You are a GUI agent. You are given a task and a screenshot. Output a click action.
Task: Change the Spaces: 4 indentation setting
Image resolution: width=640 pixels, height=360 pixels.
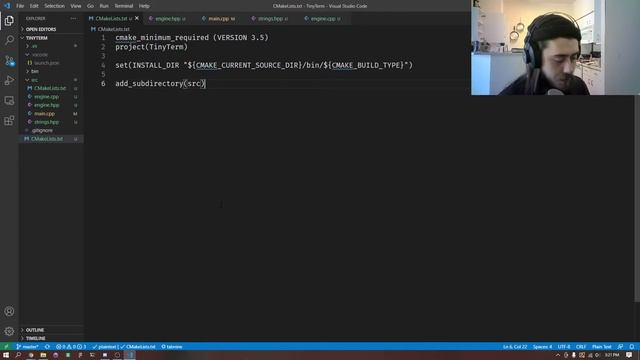[542, 347]
